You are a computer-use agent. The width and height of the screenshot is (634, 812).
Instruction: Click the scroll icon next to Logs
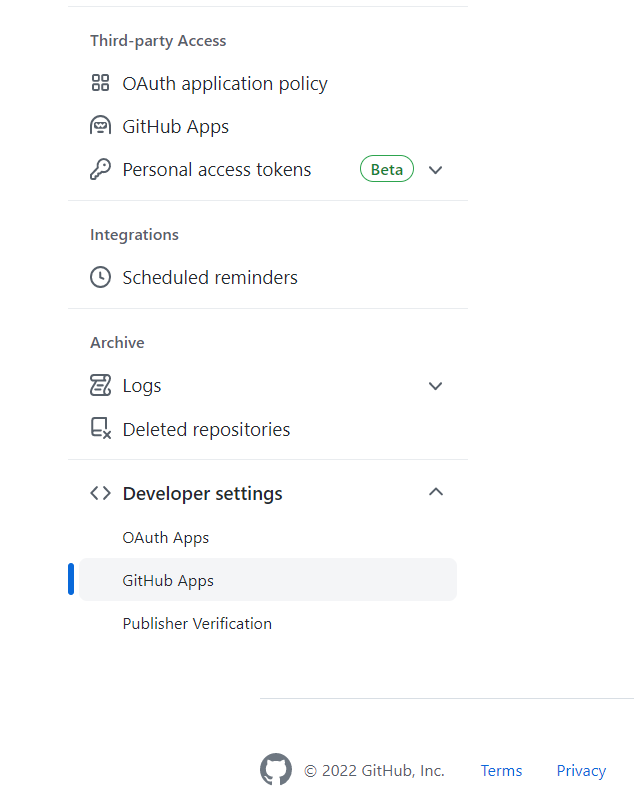(100, 385)
